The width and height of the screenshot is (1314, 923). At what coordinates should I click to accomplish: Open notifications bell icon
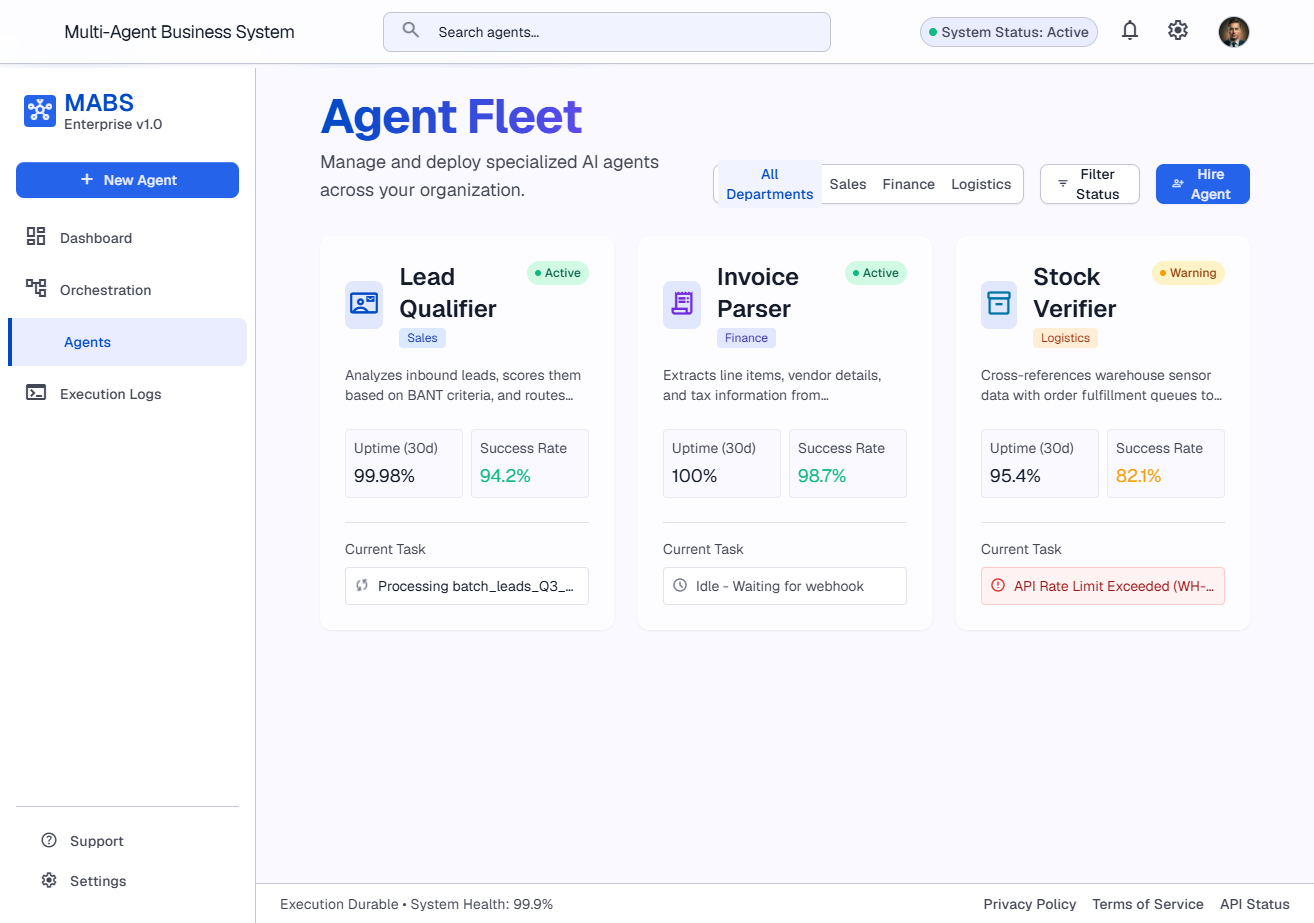pos(1130,31)
